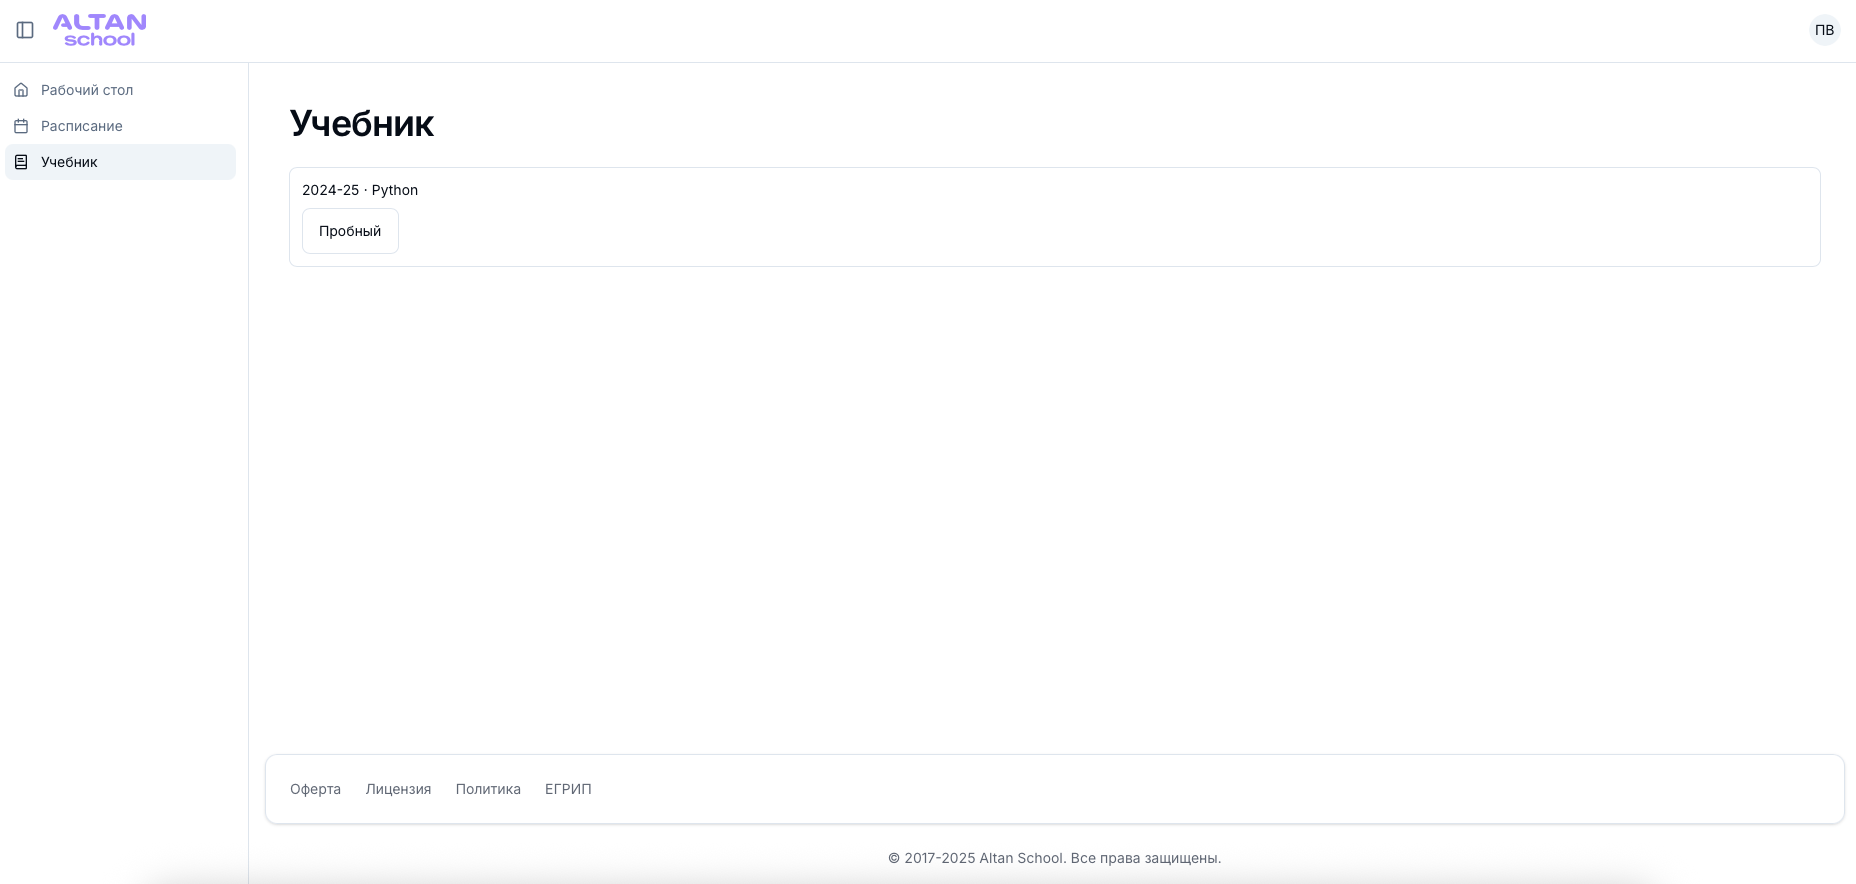
Task: Collapse the sidebar with the panel icon
Action: coord(25,30)
